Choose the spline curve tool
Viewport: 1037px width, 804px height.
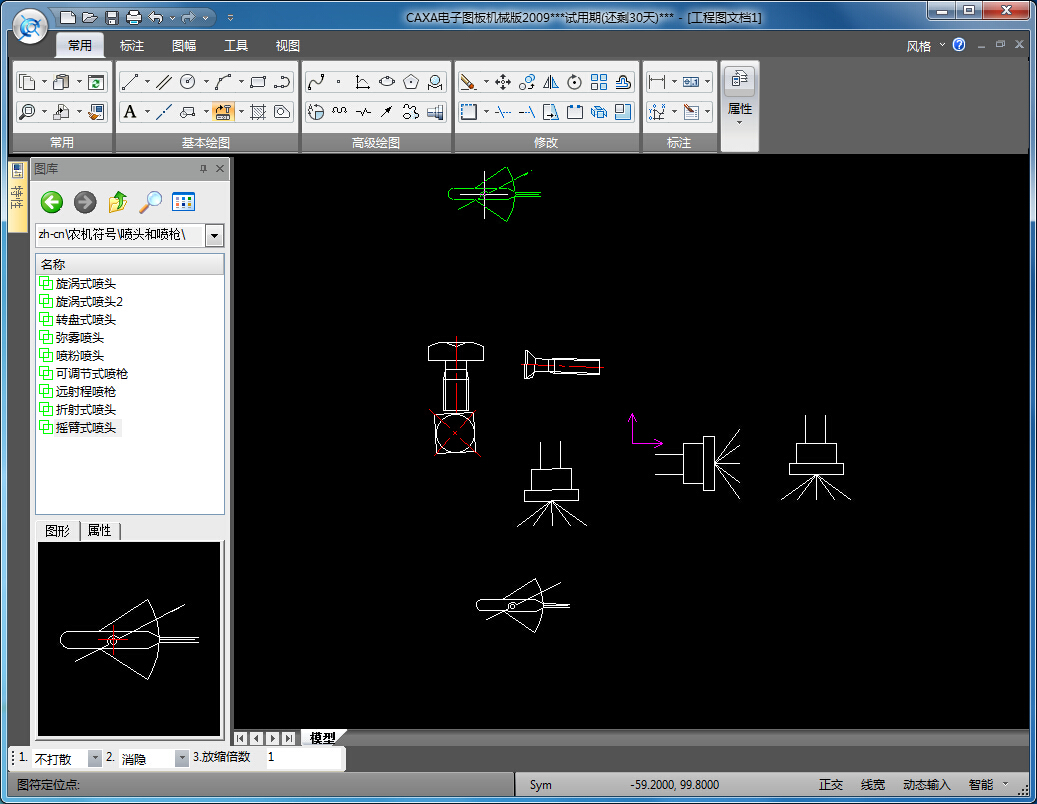point(316,82)
